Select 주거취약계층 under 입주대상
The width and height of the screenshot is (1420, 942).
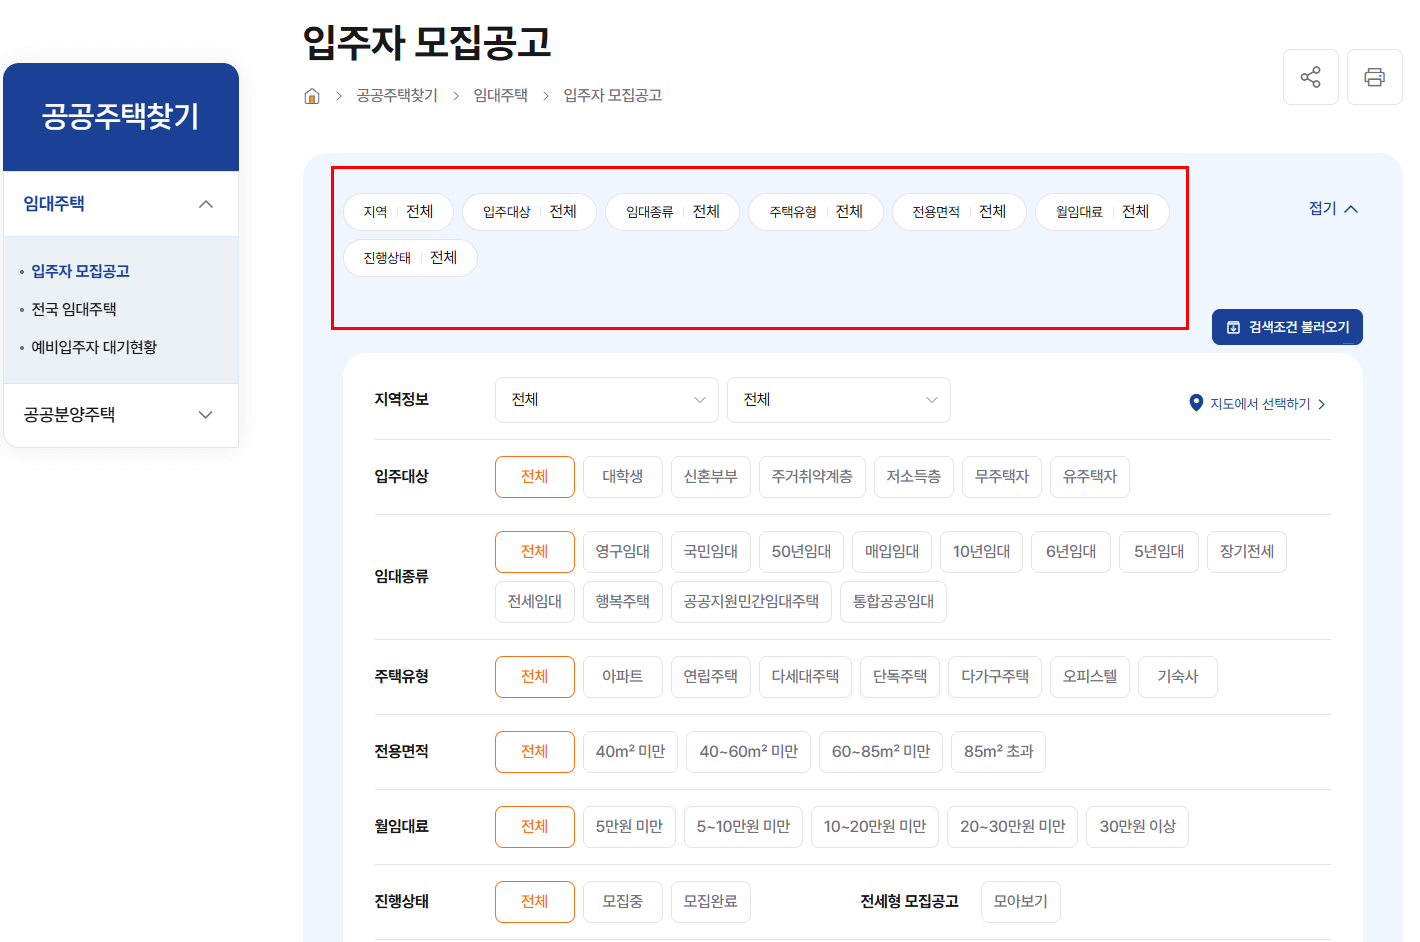point(812,477)
